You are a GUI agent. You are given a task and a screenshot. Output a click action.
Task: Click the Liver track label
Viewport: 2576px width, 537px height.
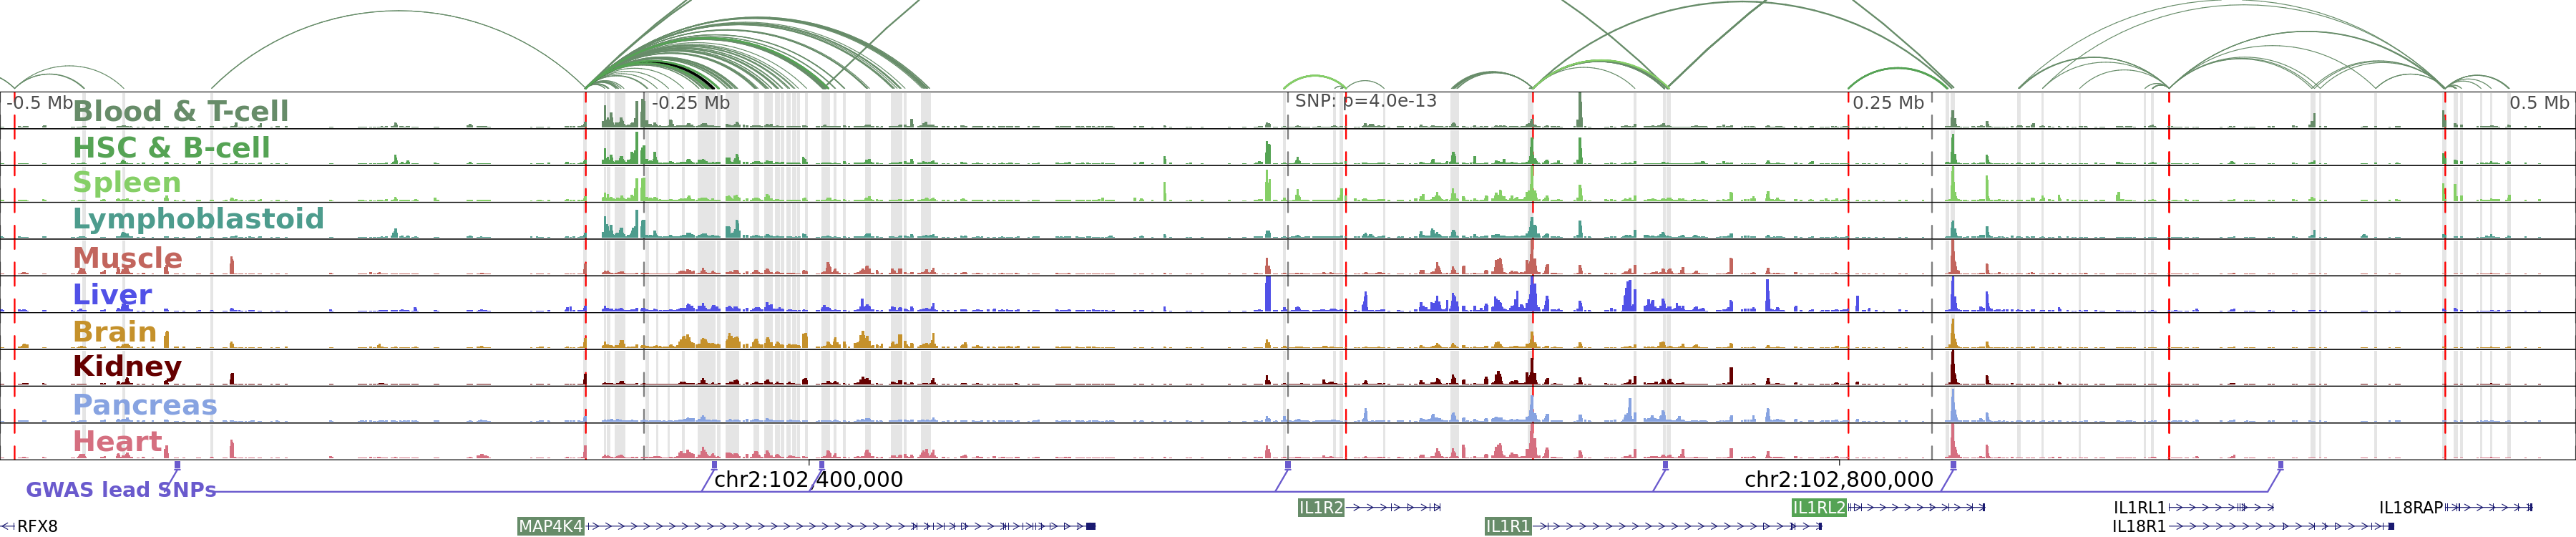pyautogui.click(x=112, y=294)
